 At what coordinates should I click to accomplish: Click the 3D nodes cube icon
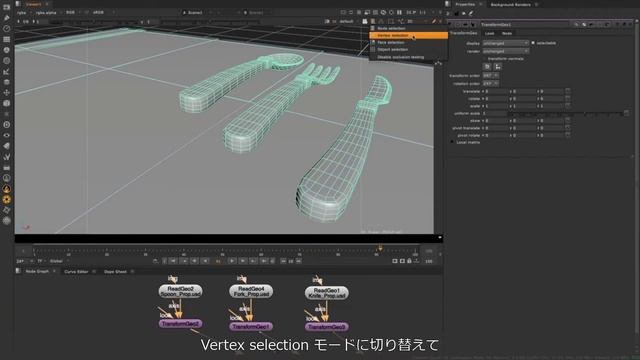click(x=7, y=103)
